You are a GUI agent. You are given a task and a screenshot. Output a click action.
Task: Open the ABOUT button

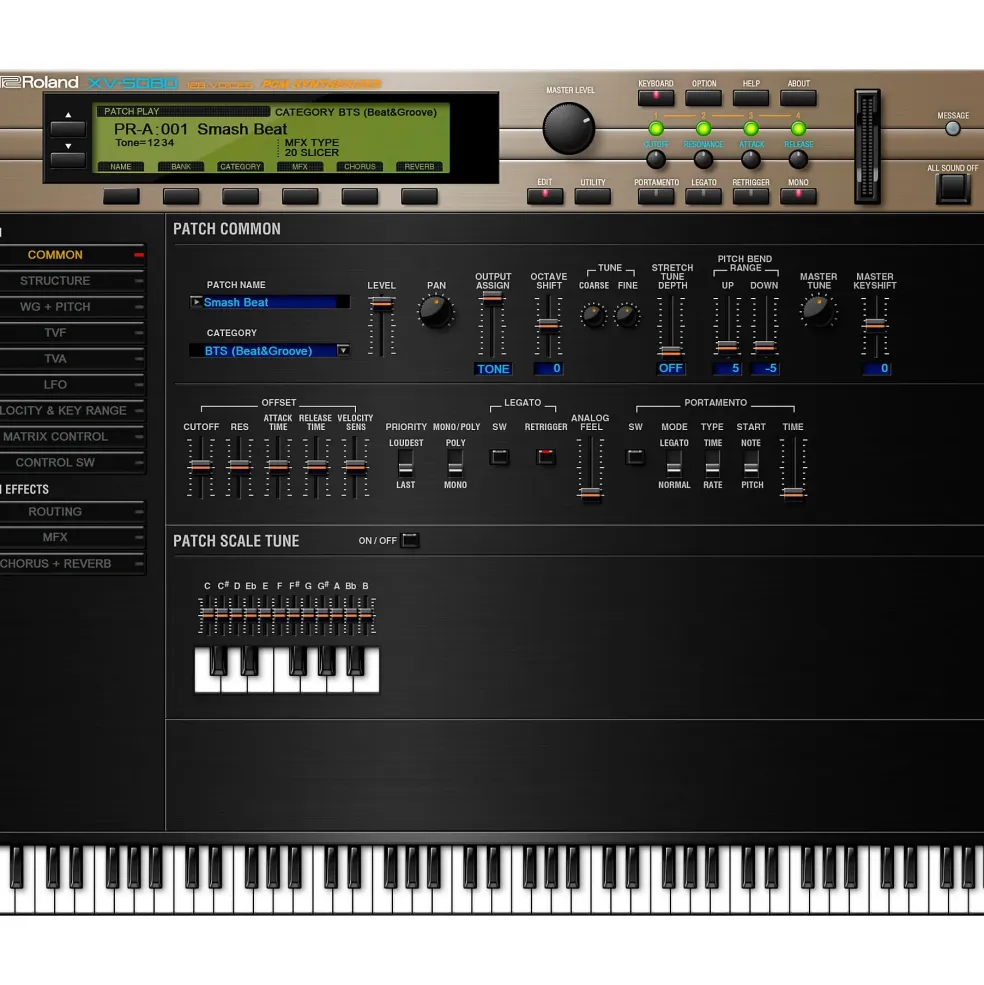(798, 98)
